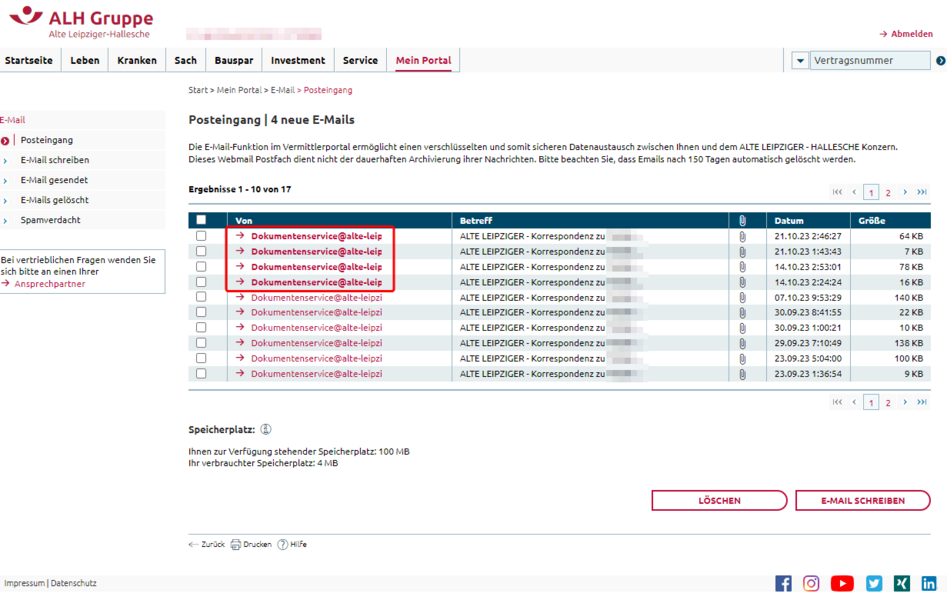Open E-Mails gelöscht in the sidebar
Screen dimensions: 947x600
(x=54, y=200)
